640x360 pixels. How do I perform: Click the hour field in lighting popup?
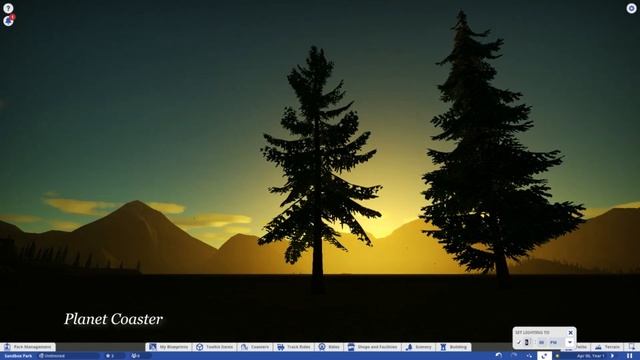pos(527,342)
